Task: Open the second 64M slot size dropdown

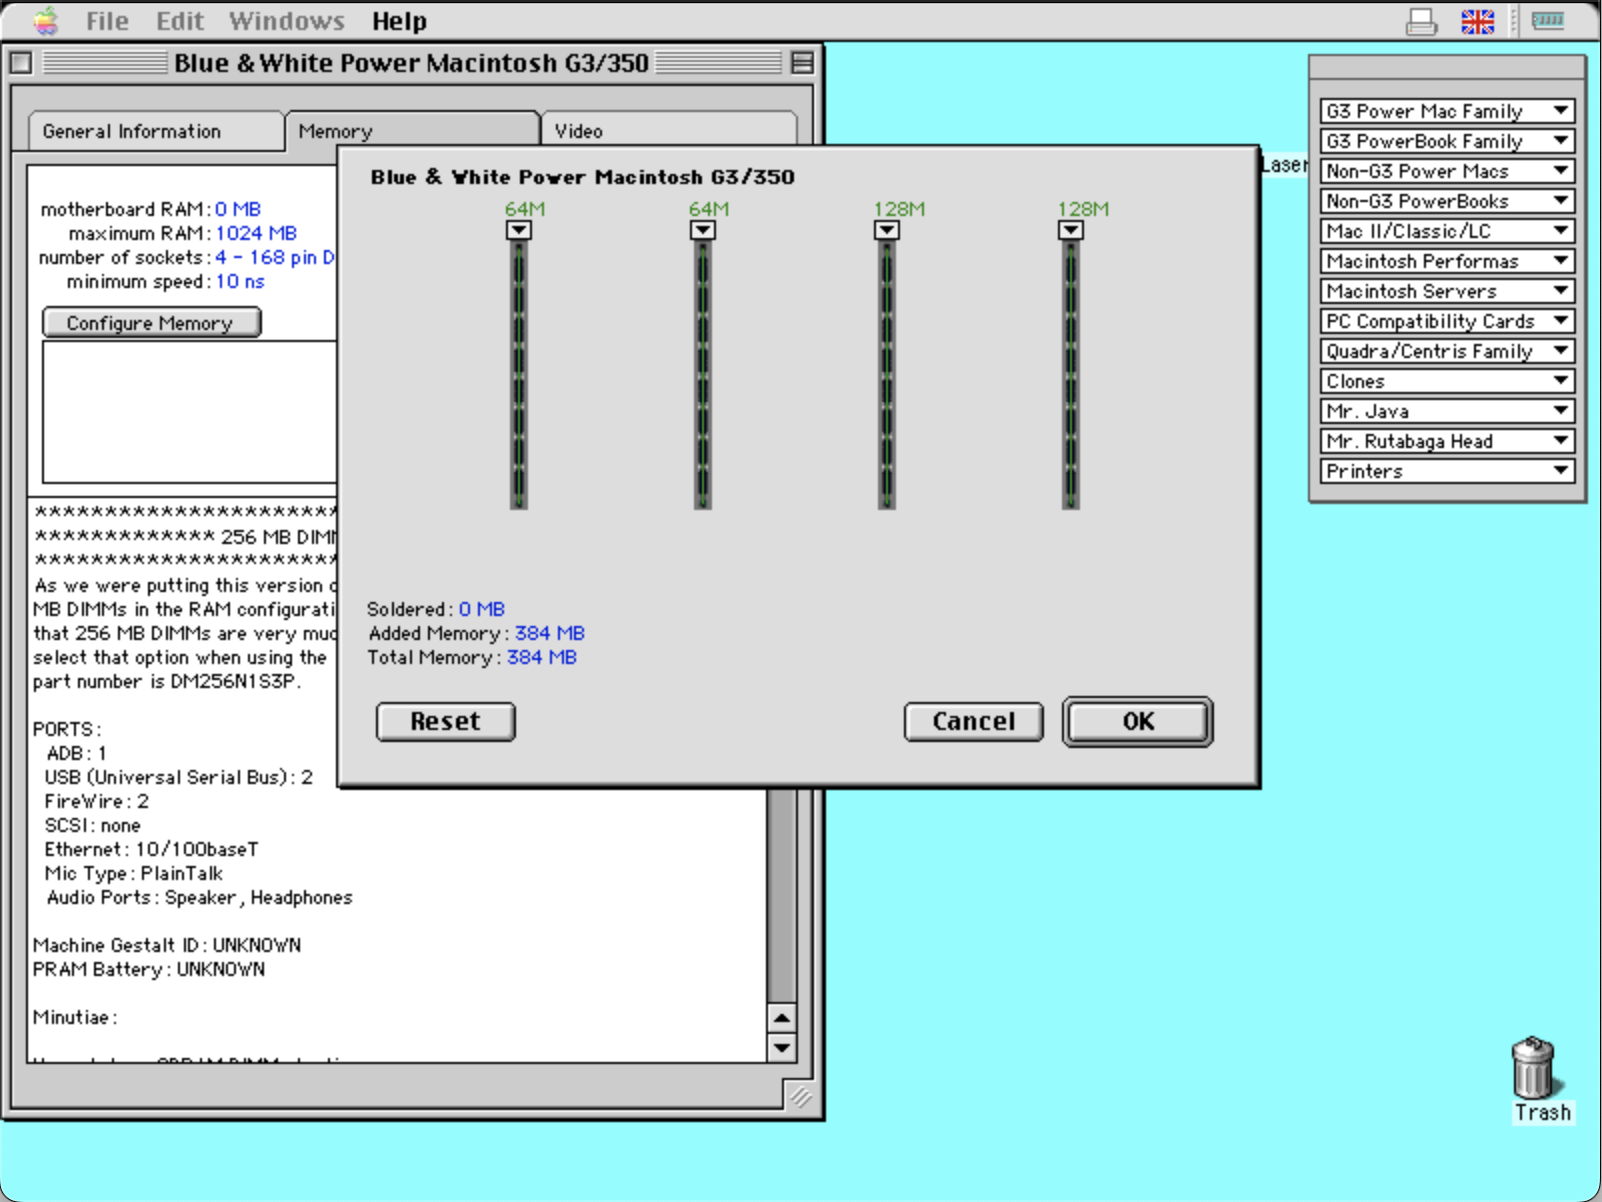Action: coord(702,230)
